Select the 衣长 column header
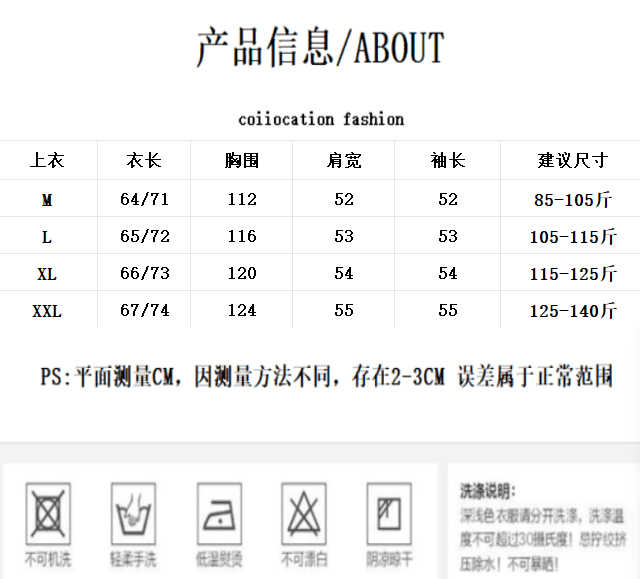The width and height of the screenshot is (640, 579). coord(144,160)
